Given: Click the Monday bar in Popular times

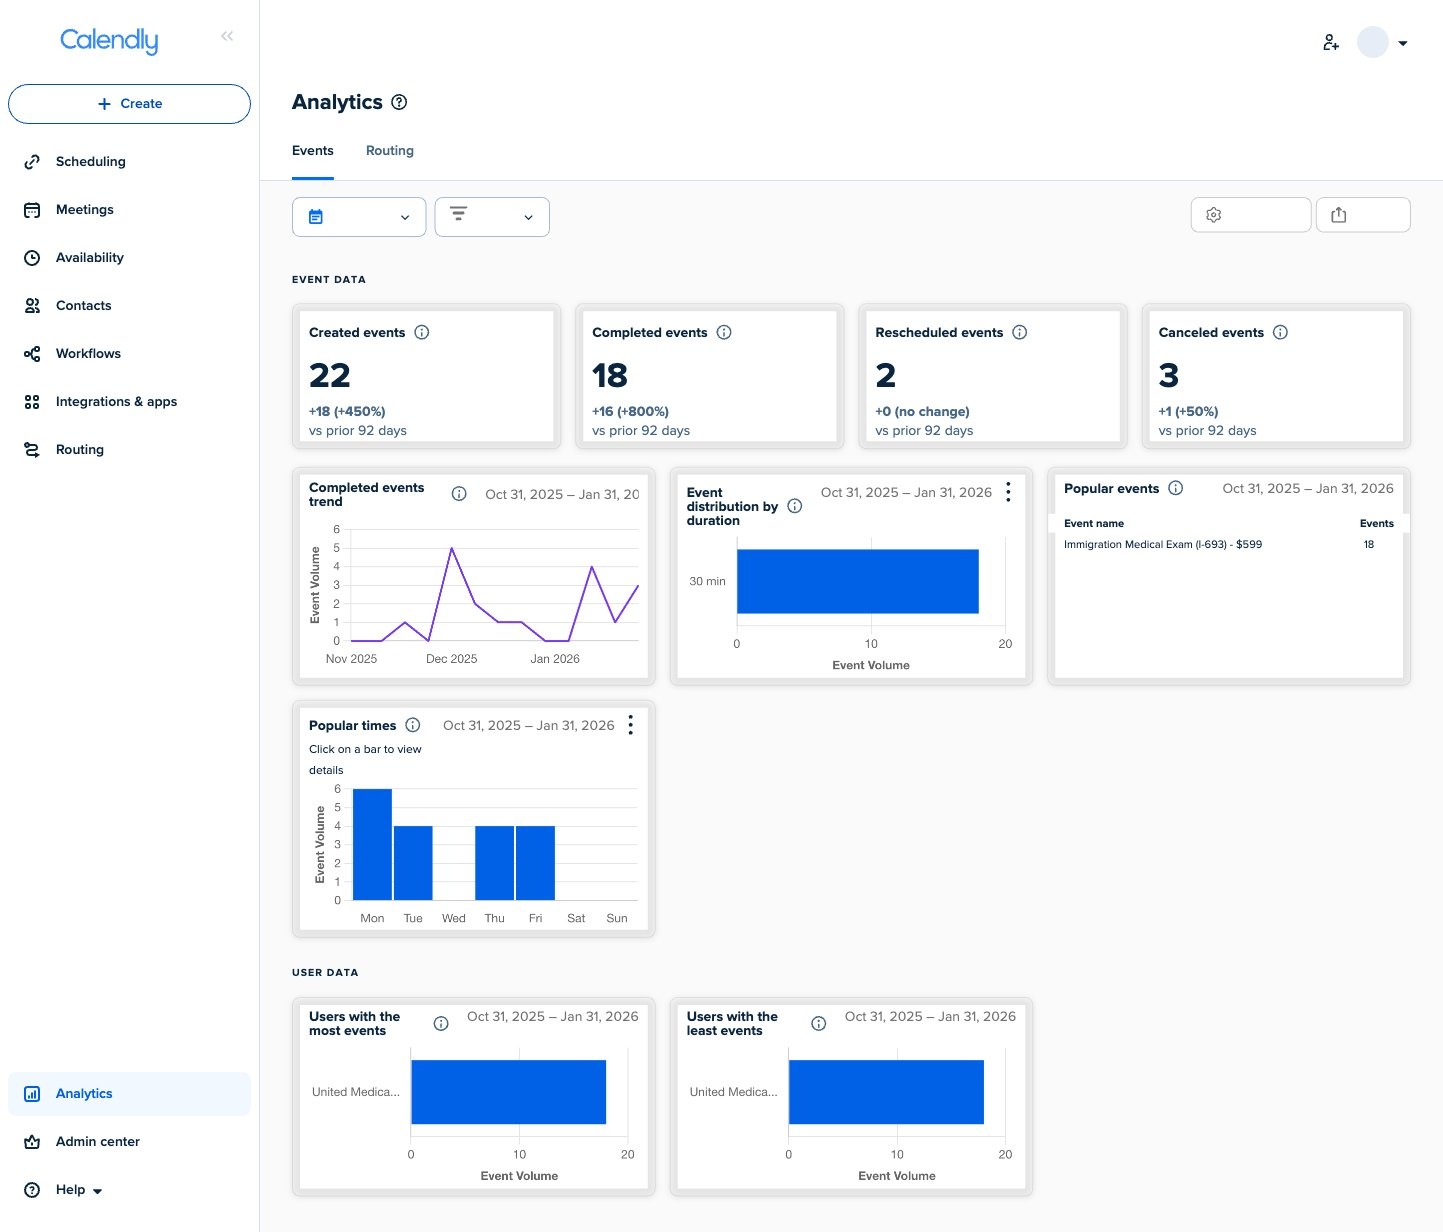Looking at the screenshot, I should coord(371,843).
